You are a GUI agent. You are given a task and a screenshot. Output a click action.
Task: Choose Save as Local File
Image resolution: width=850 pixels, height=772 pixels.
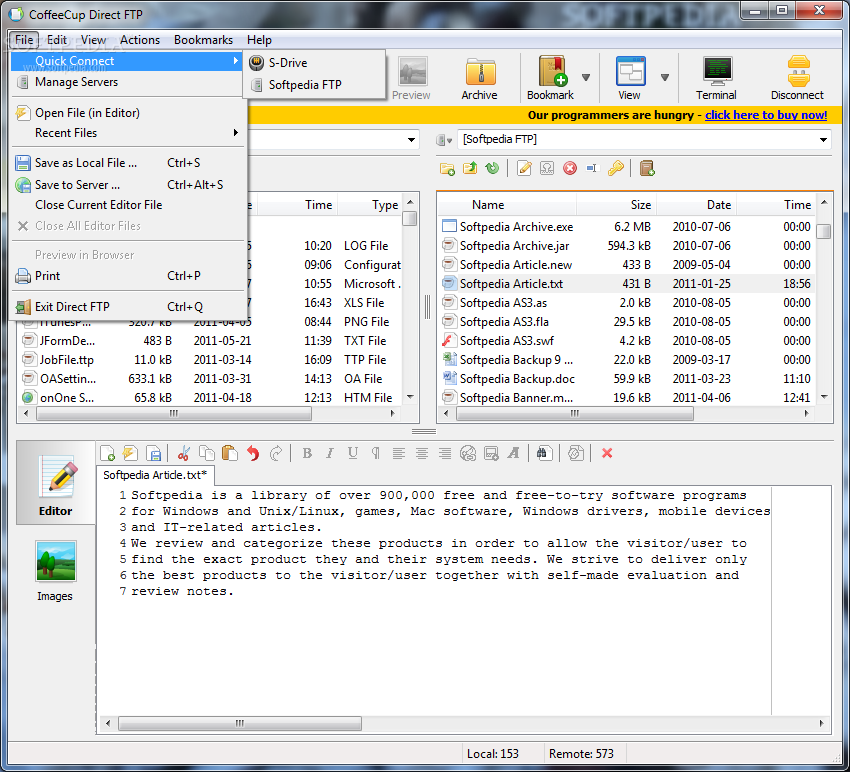pyautogui.click(x=129, y=163)
